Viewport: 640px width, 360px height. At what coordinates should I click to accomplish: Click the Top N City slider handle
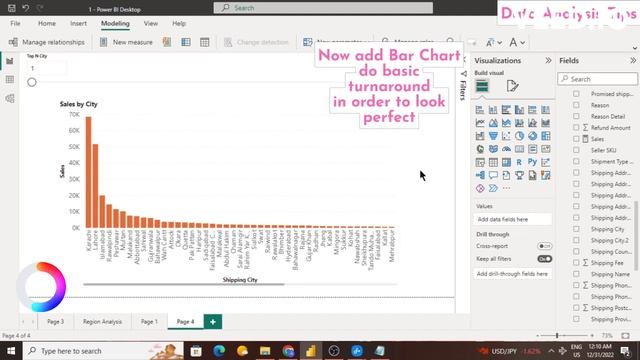click(32, 82)
